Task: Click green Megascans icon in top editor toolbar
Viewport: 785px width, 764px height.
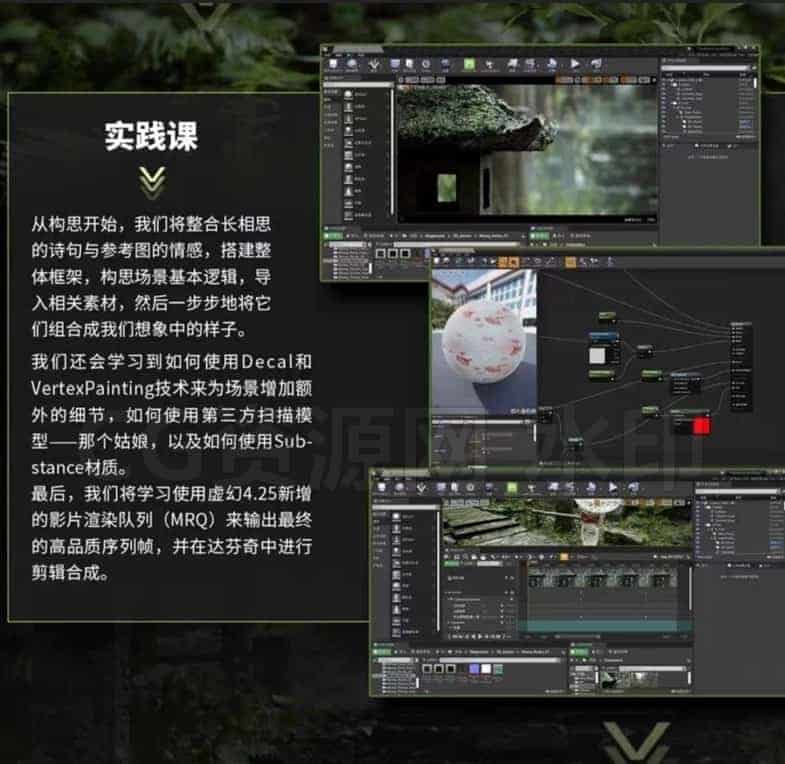Action: point(469,64)
